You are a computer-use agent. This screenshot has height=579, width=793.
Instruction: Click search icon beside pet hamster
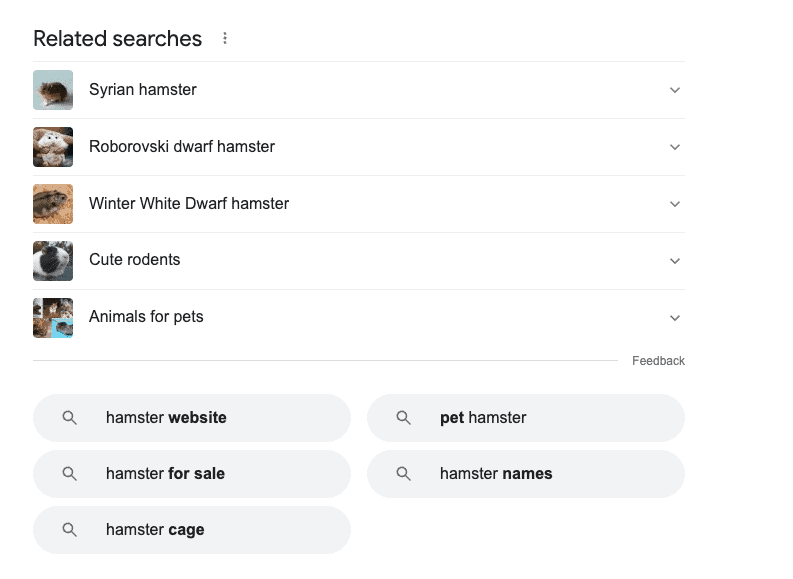[x=403, y=418]
